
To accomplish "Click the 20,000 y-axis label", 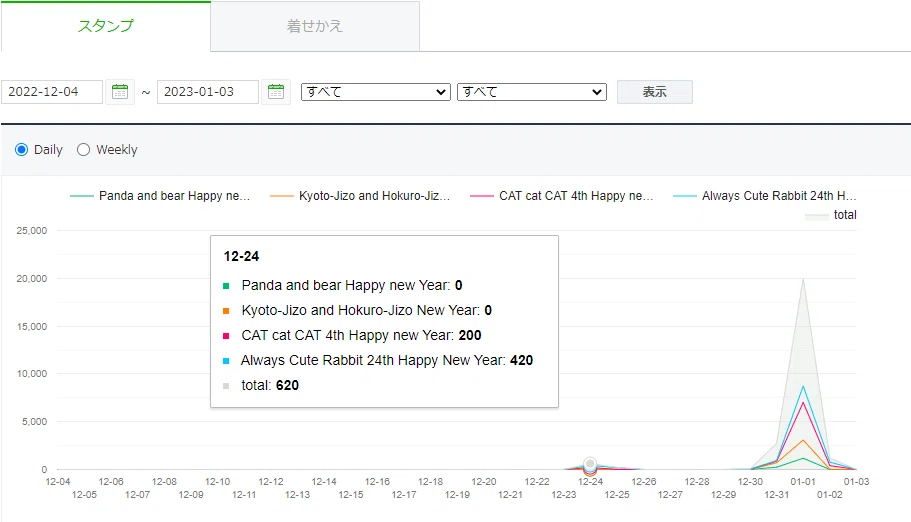I will (31, 278).
